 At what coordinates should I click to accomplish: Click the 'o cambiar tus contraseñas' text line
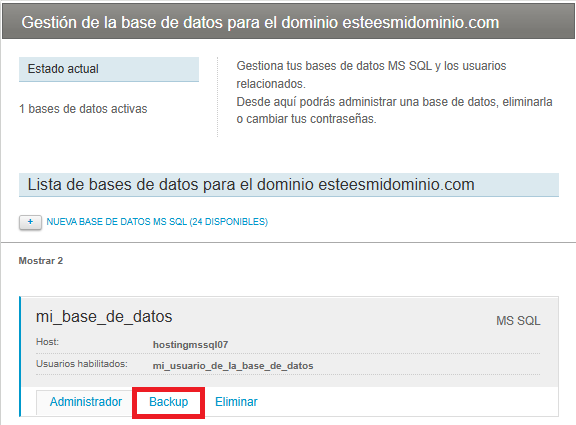pos(306,119)
